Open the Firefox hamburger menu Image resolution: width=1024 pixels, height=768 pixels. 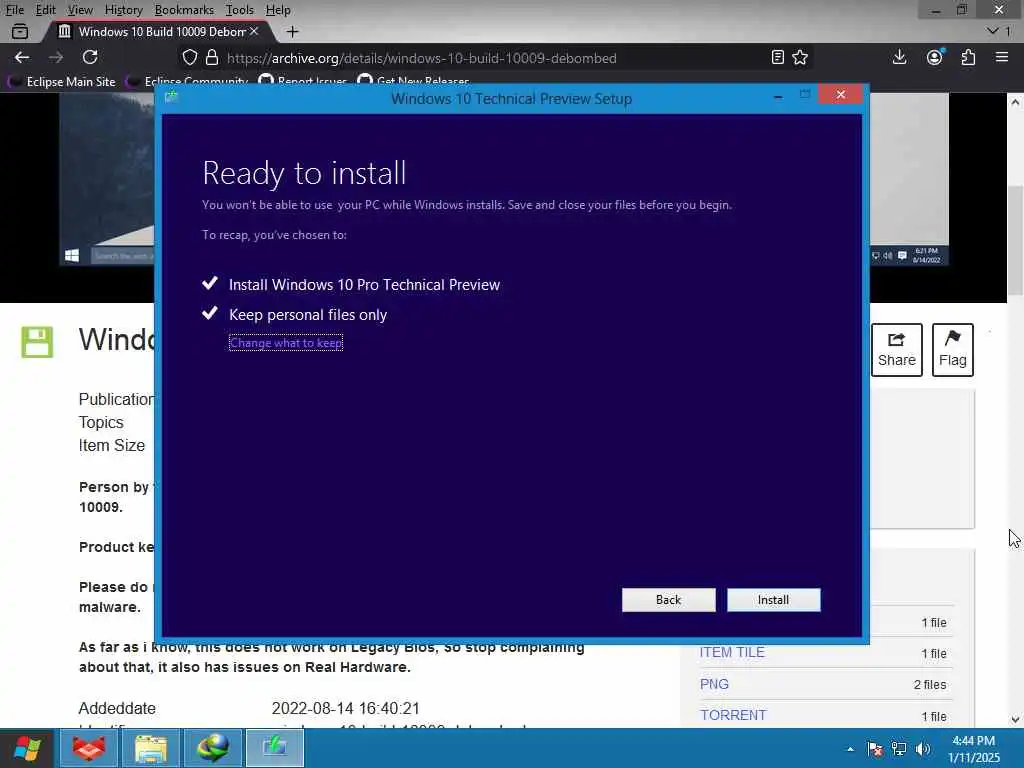(1002, 57)
